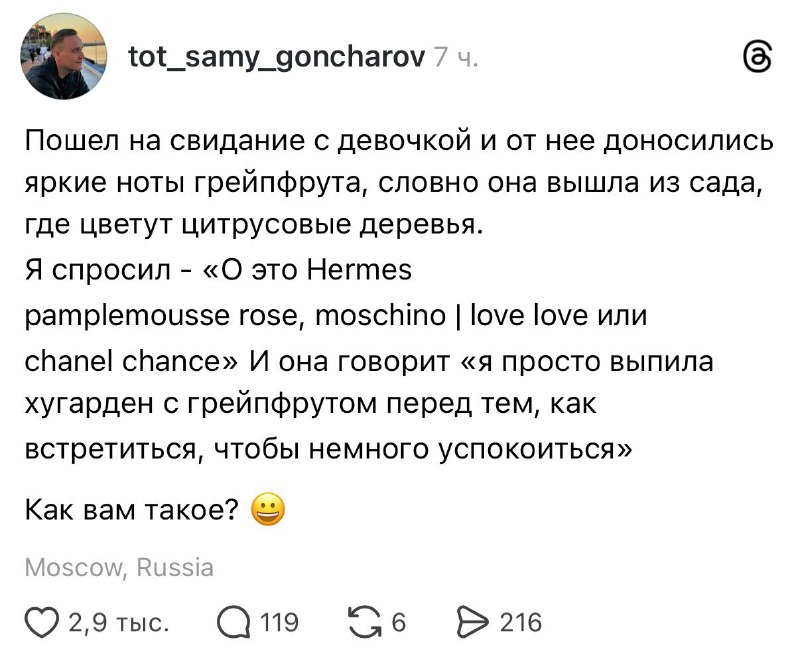
Task: Toggle like state on the heart button
Action: (x=41, y=621)
